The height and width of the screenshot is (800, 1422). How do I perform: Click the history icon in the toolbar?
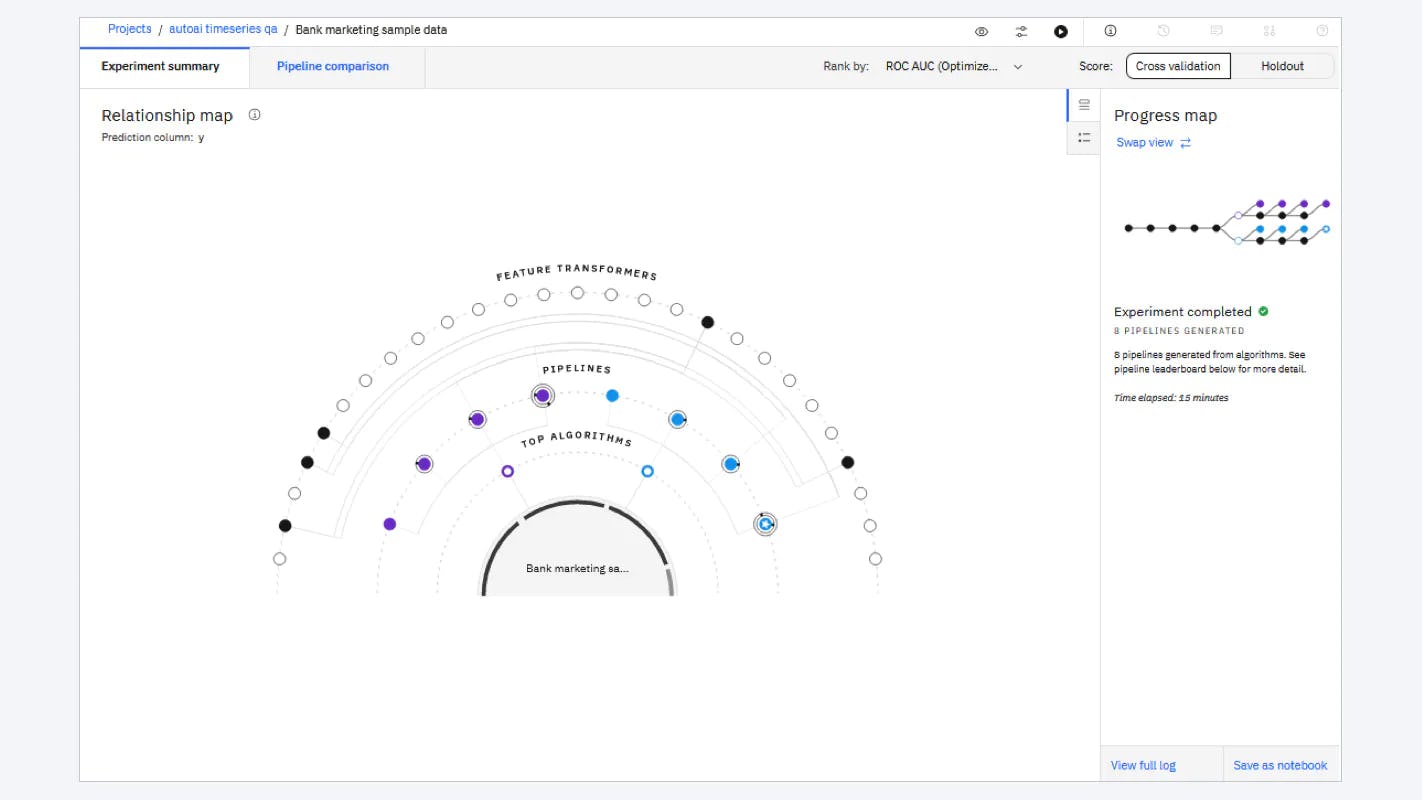pyautogui.click(x=1163, y=31)
